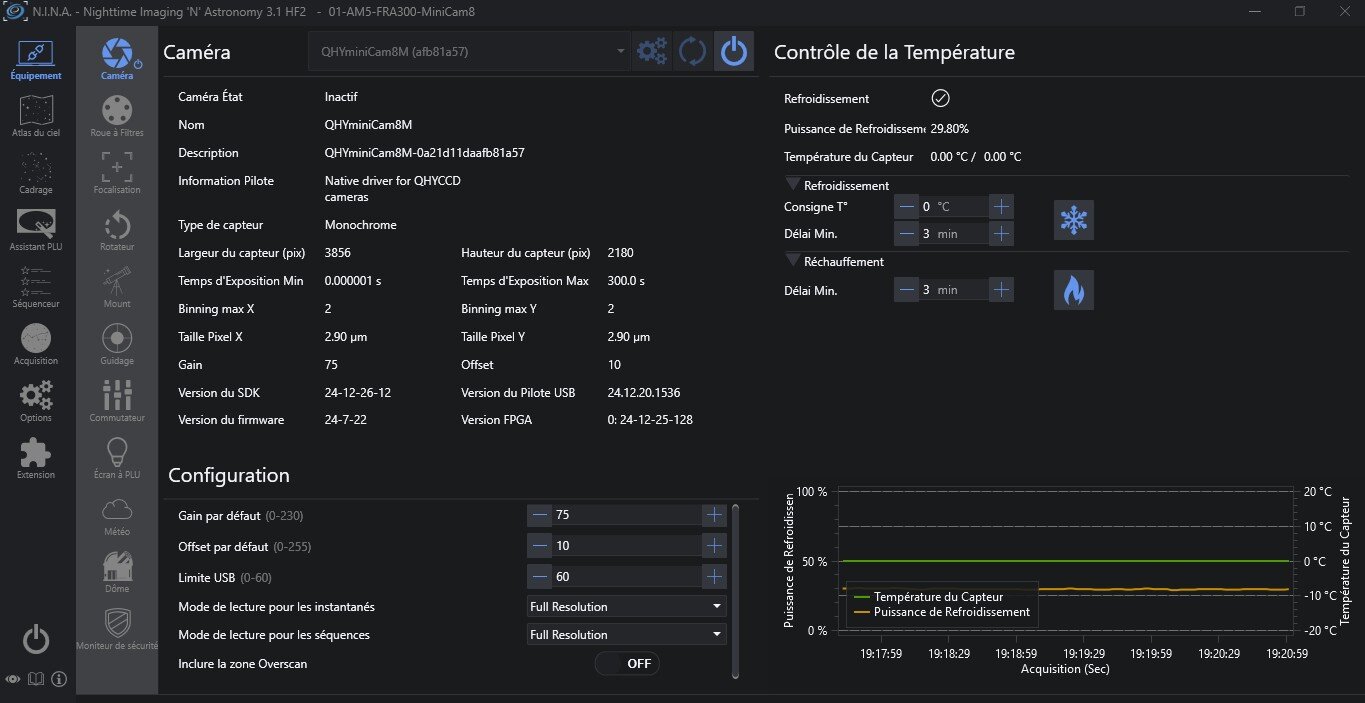The image size is (1365, 703).
Task: Click the Version du SDK value 24-12-26-12
Action: tap(358, 393)
